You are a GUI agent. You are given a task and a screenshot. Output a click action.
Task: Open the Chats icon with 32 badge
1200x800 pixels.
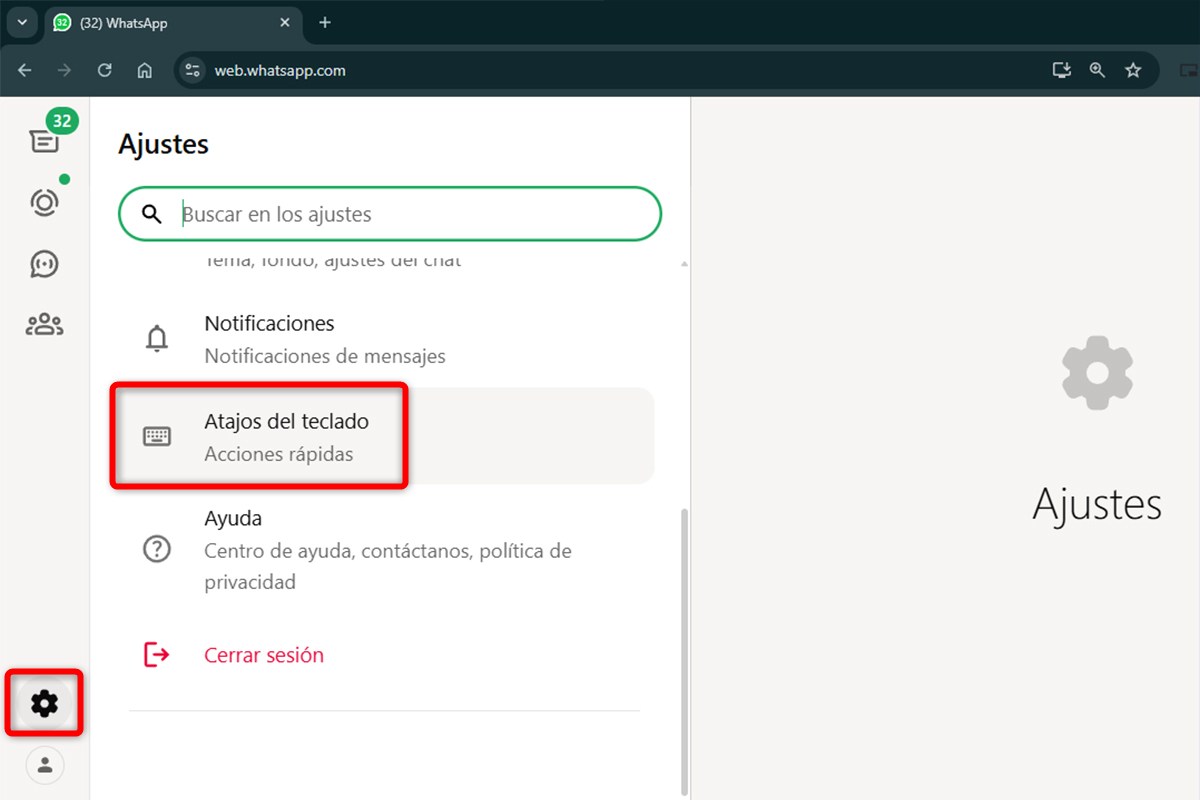(45, 139)
